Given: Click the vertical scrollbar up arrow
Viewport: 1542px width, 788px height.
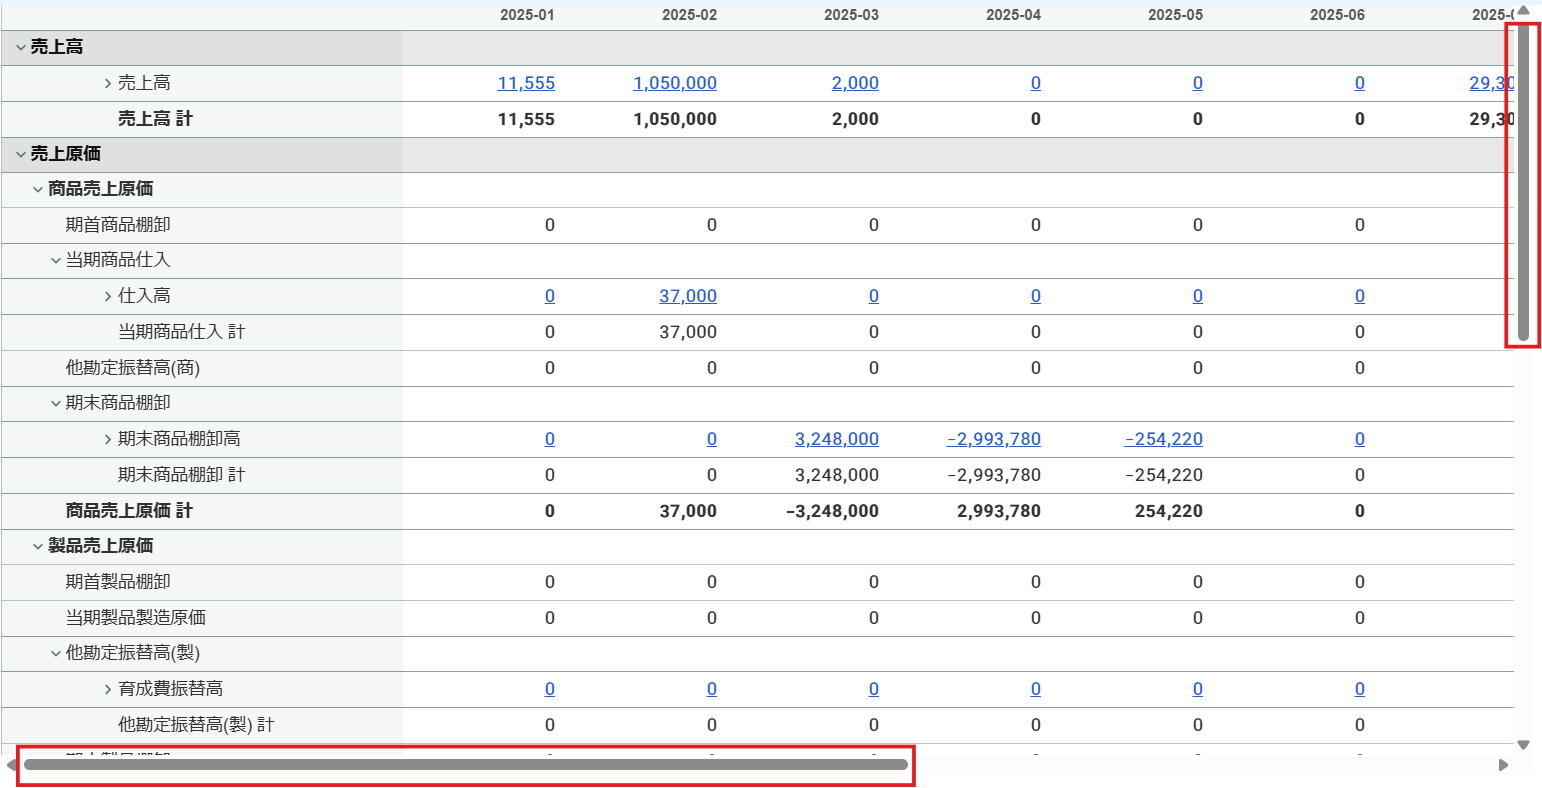Looking at the screenshot, I should [x=1524, y=11].
